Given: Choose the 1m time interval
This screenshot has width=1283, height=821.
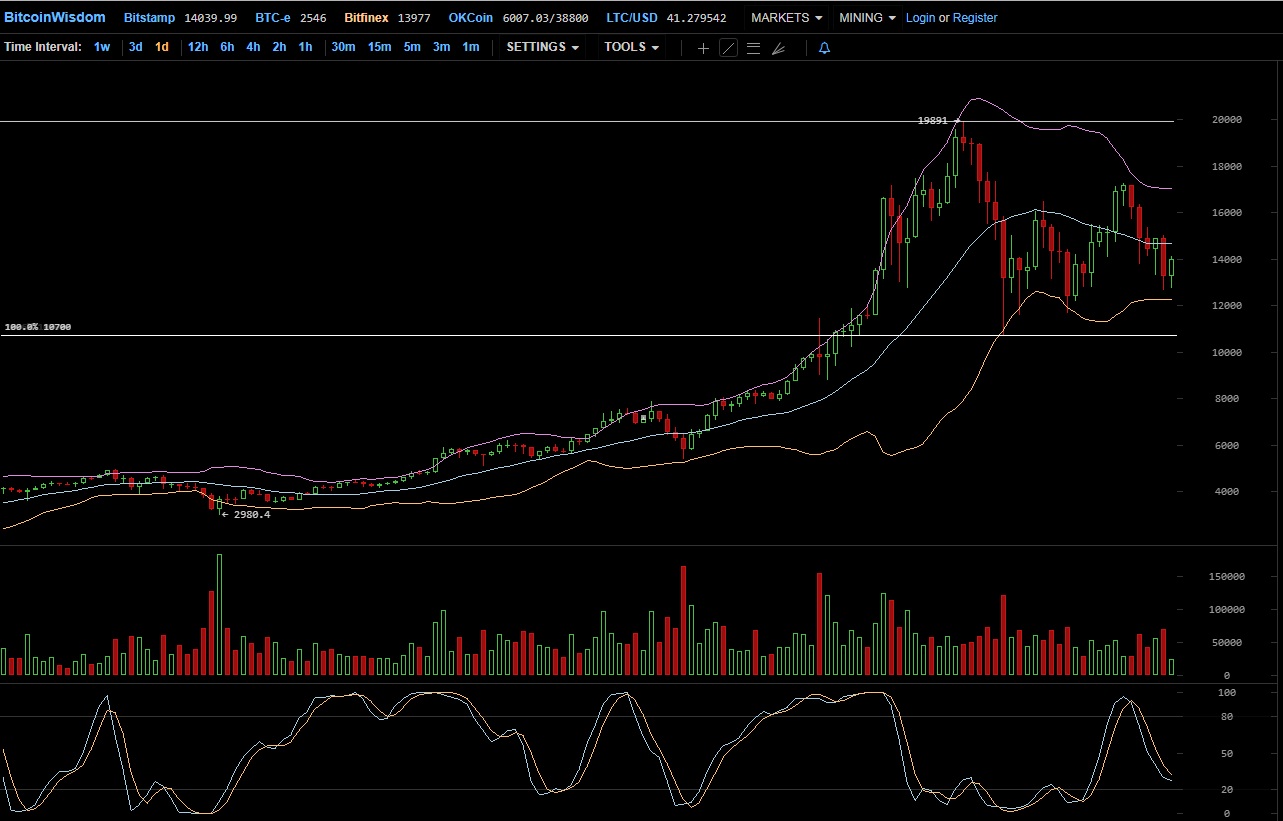Looking at the screenshot, I should tap(470, 47).
